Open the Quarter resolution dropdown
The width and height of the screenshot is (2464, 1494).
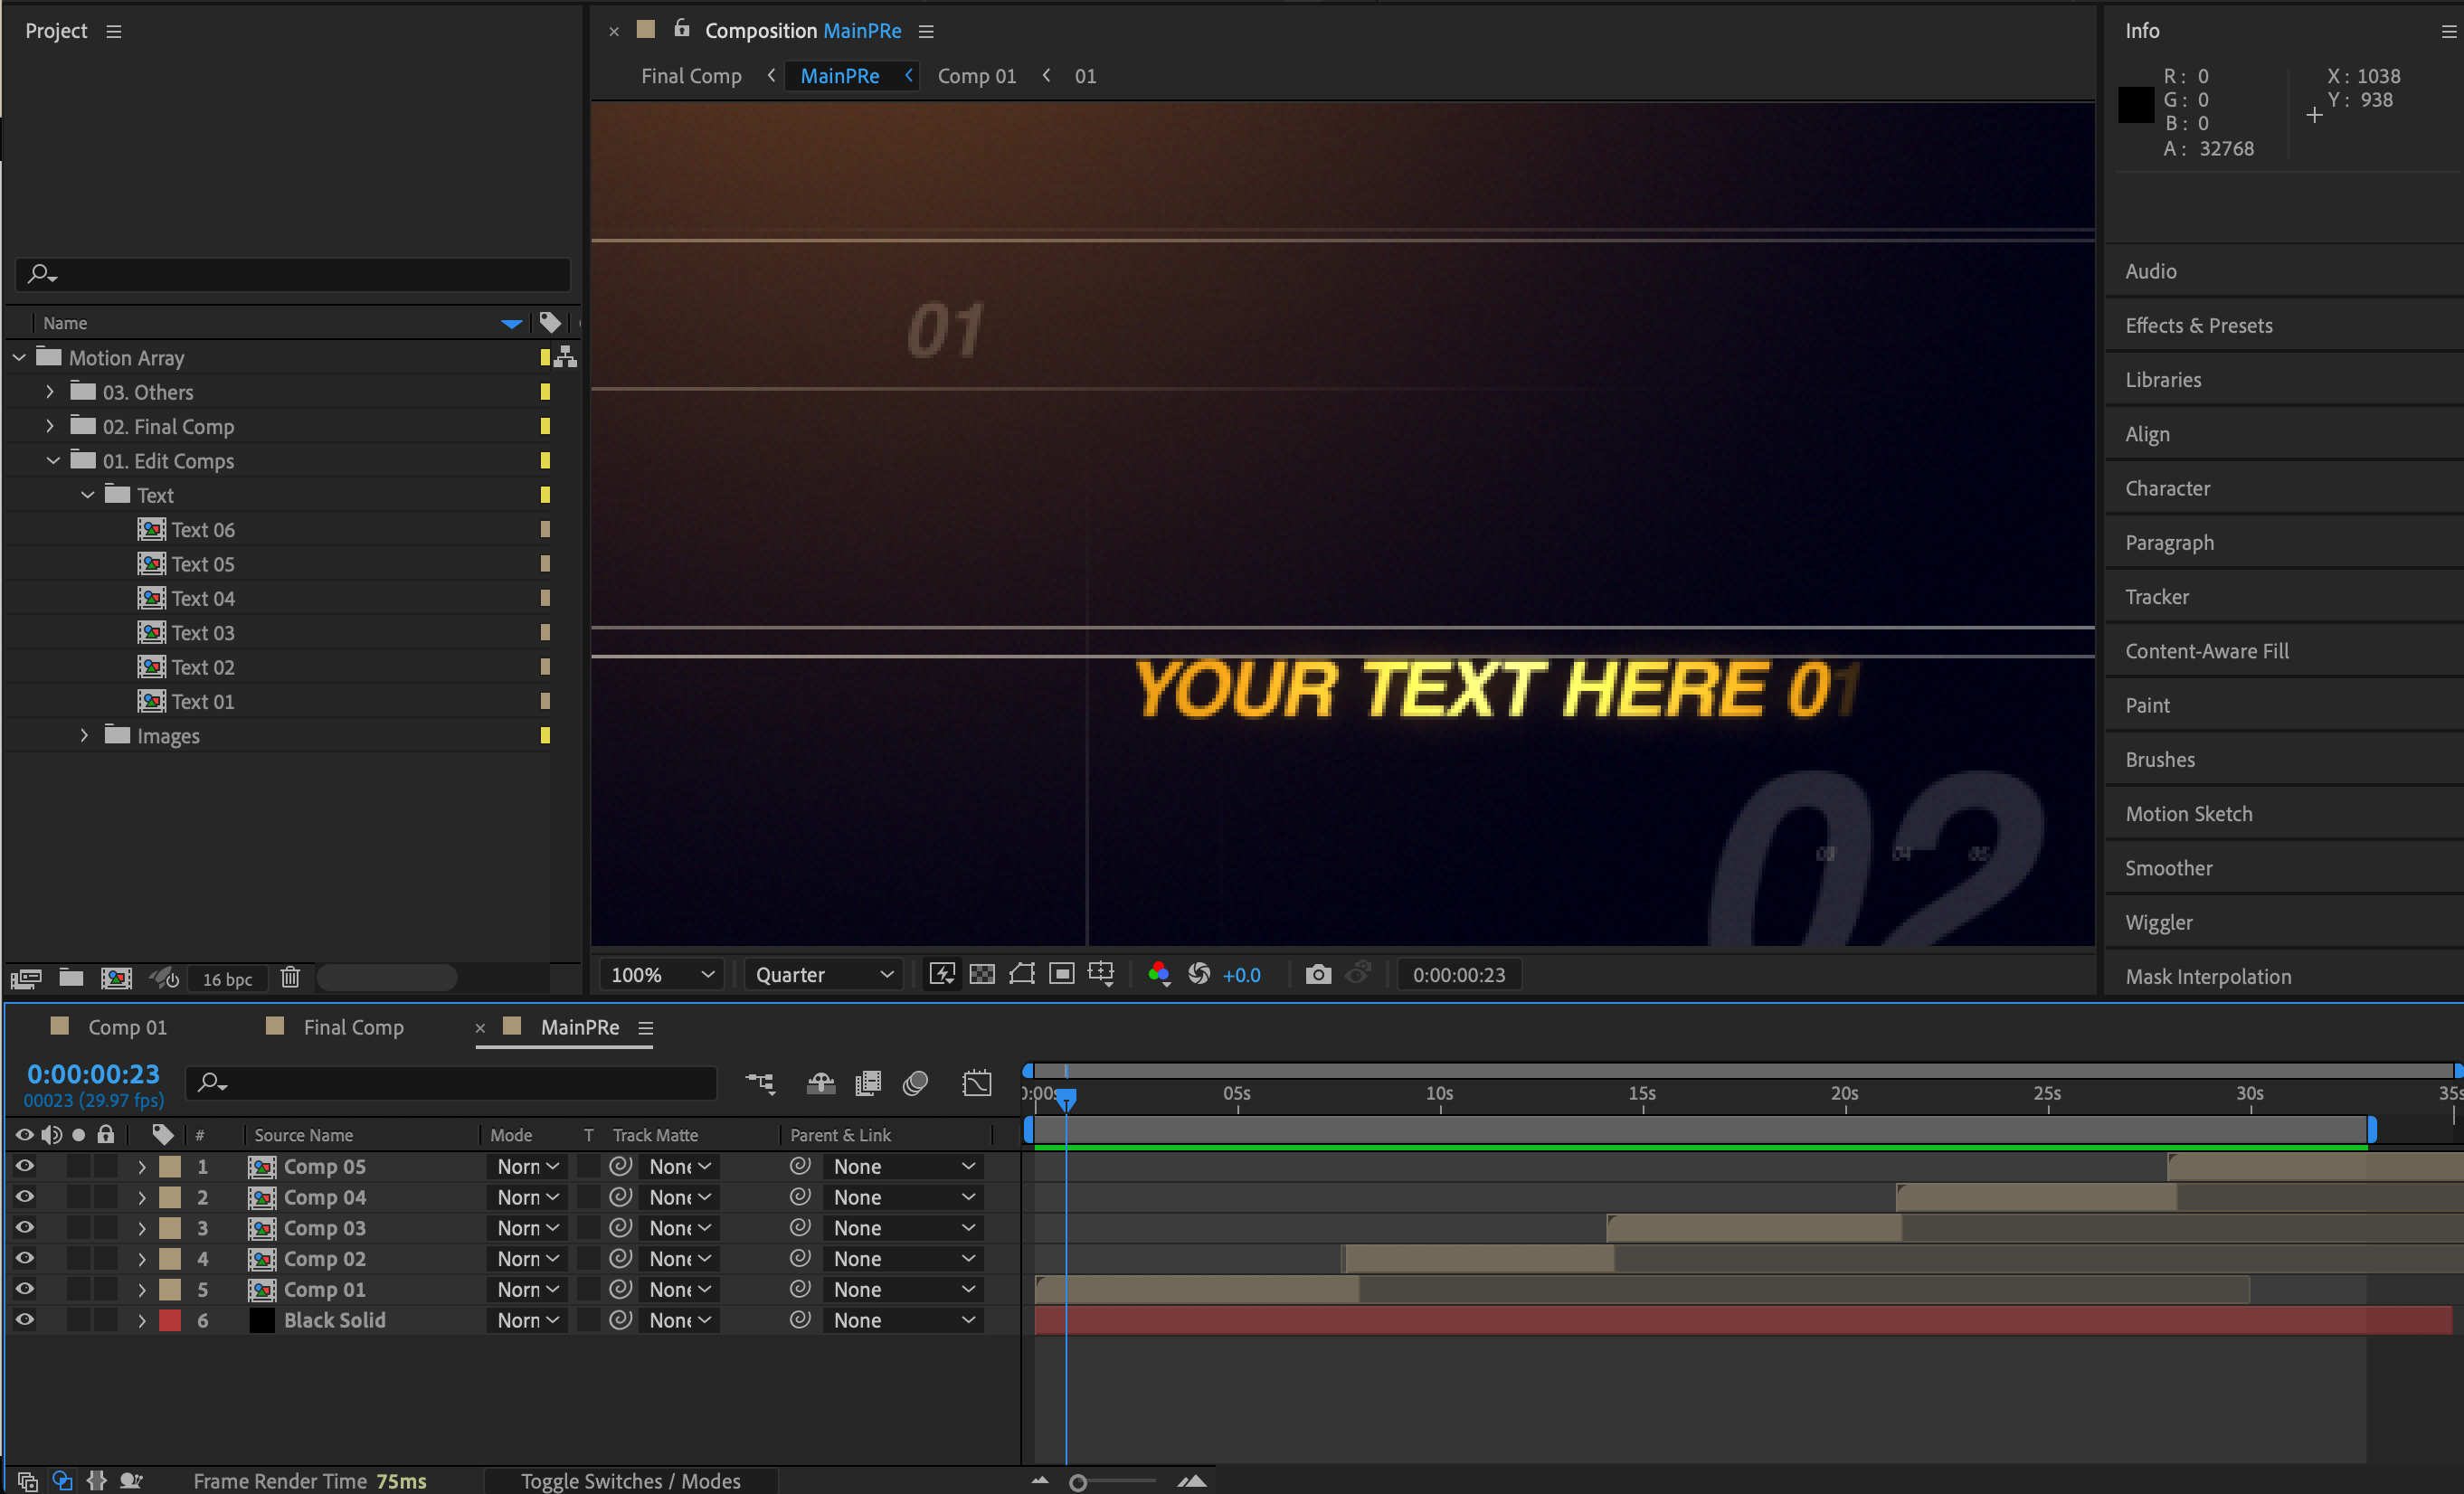tap(823, 974)
